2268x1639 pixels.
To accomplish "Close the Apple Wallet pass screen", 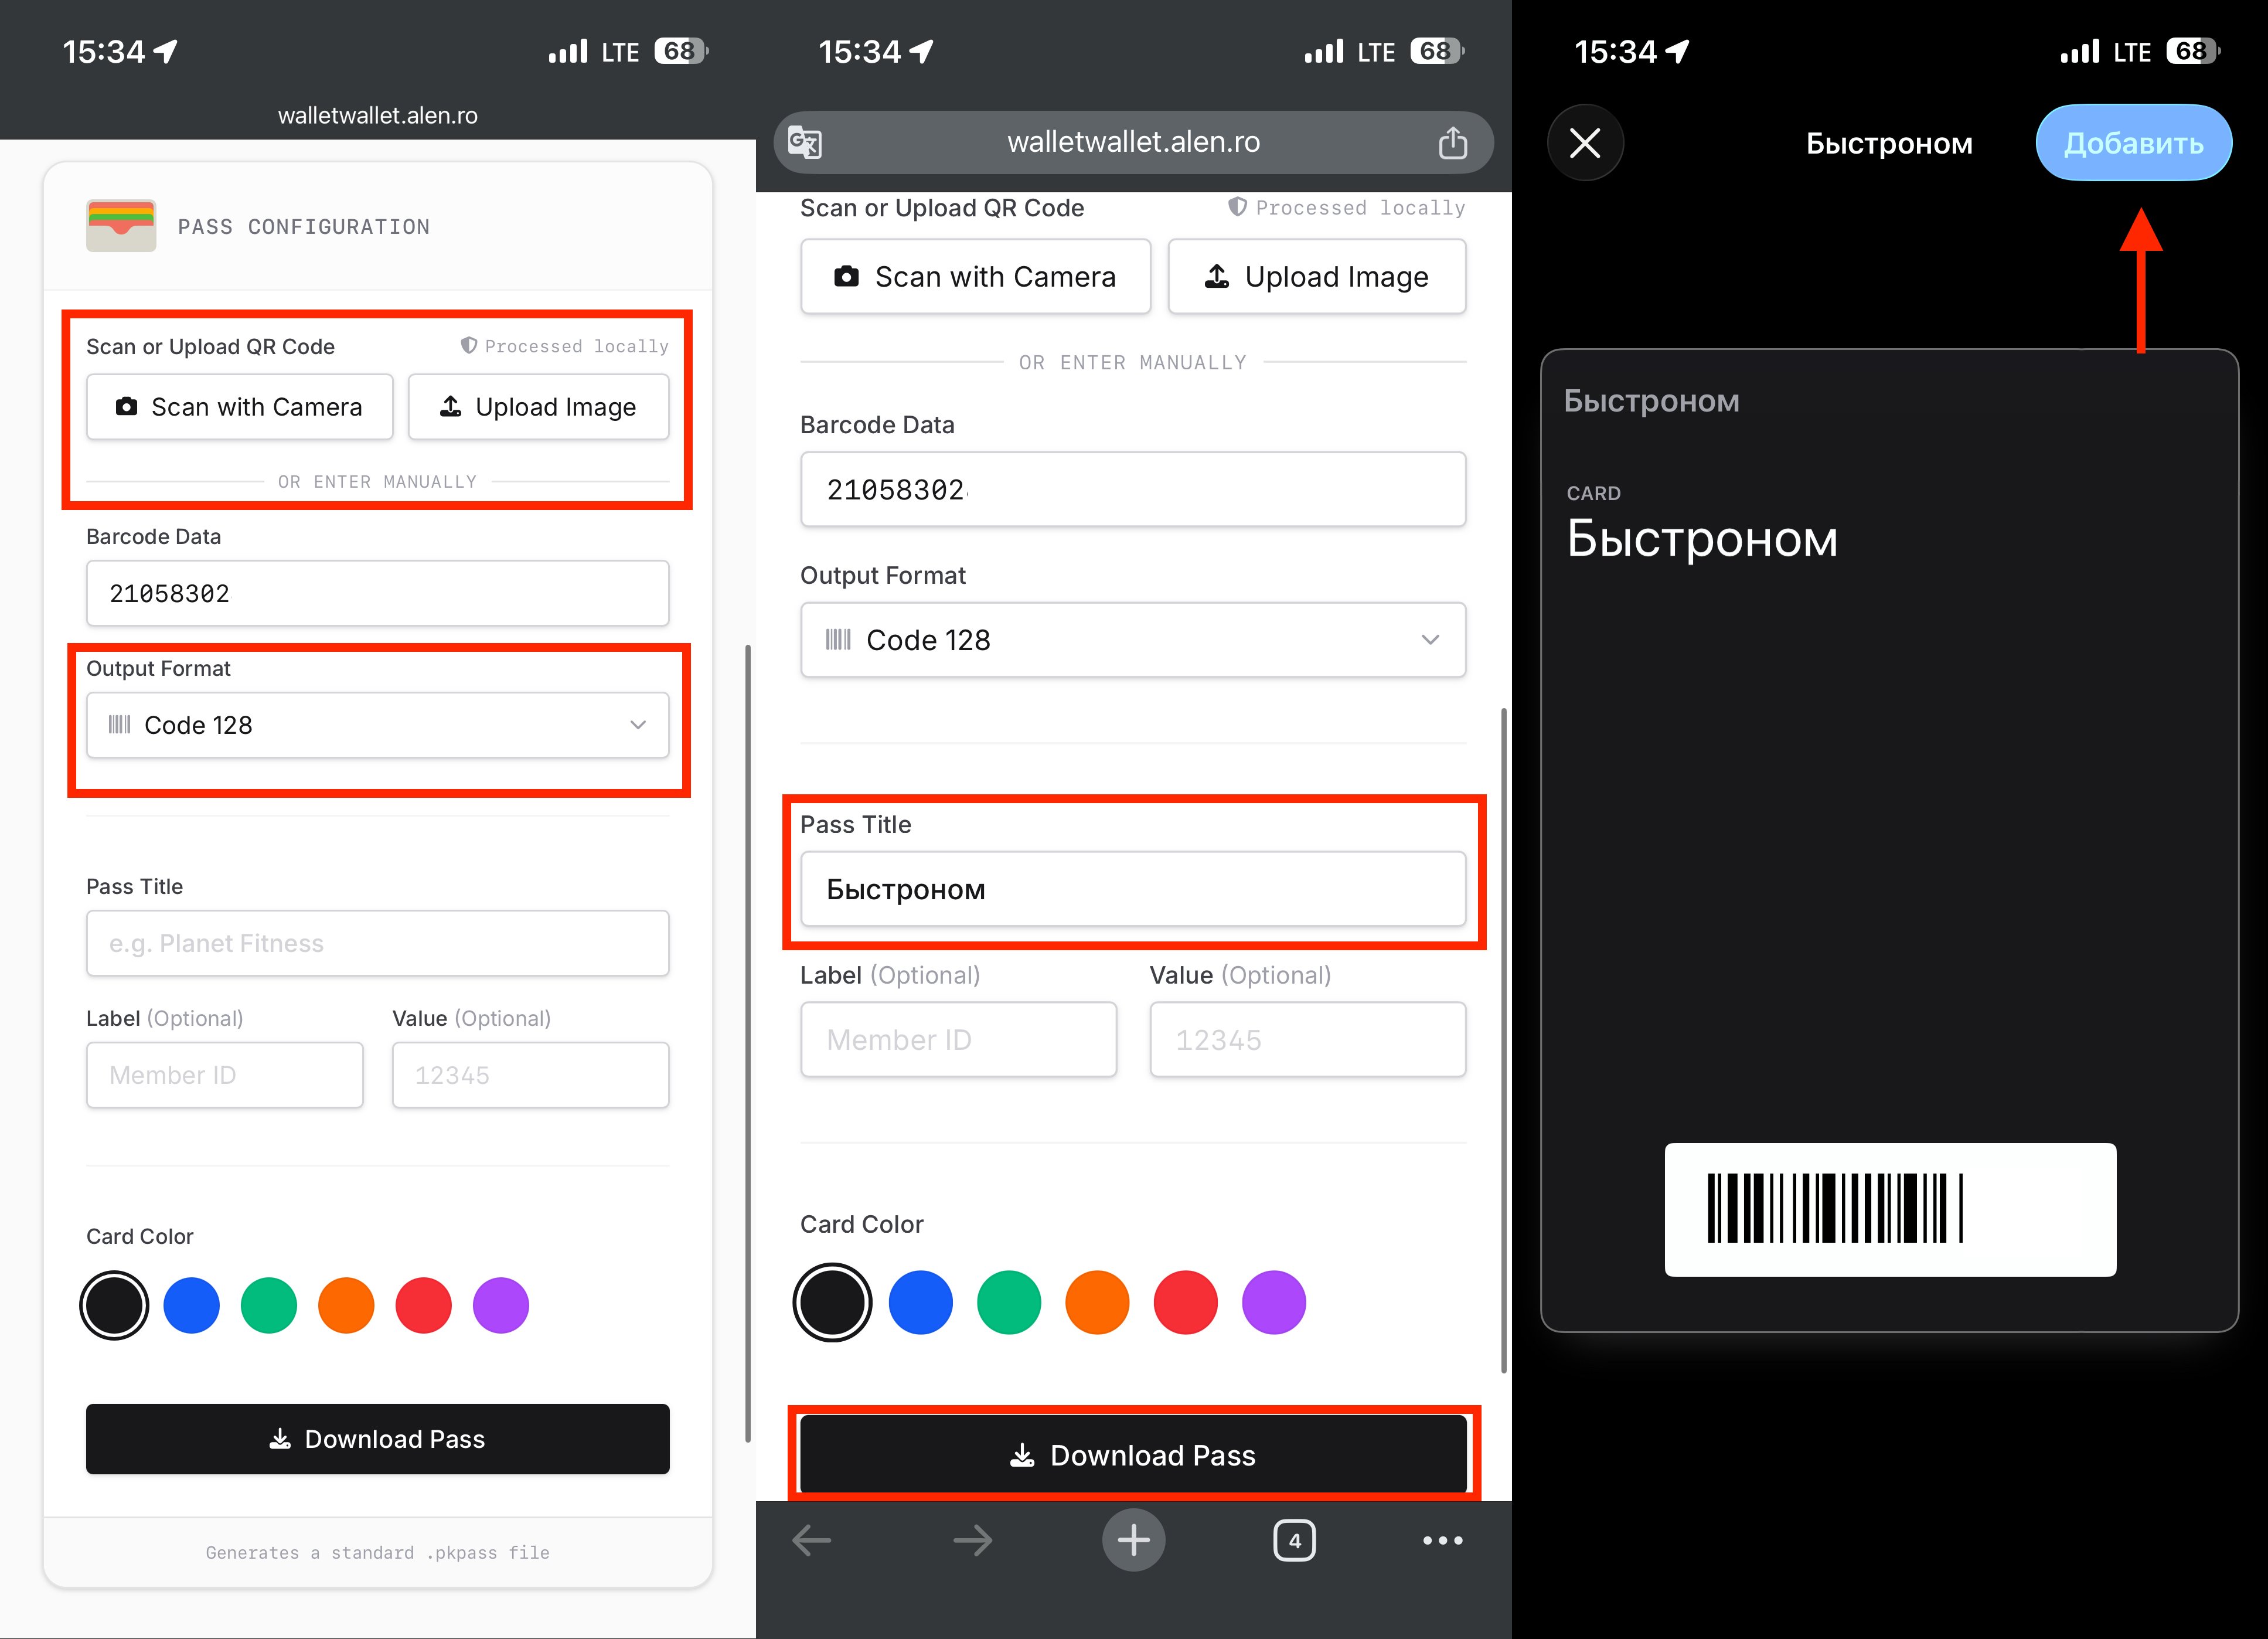I will [x=1585, y=142].
